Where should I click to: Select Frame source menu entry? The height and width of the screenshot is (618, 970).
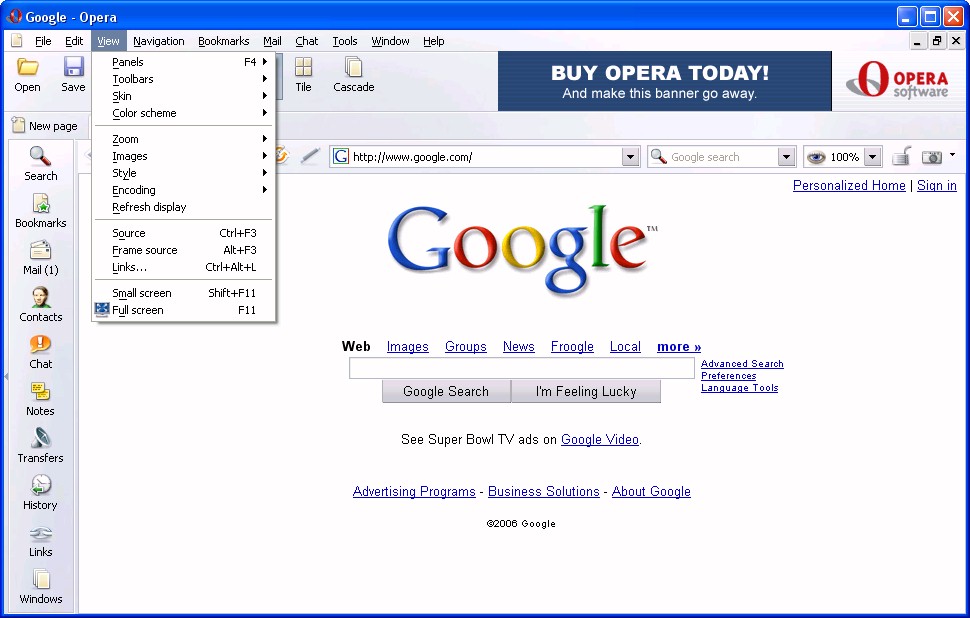(x=184, y=250)
